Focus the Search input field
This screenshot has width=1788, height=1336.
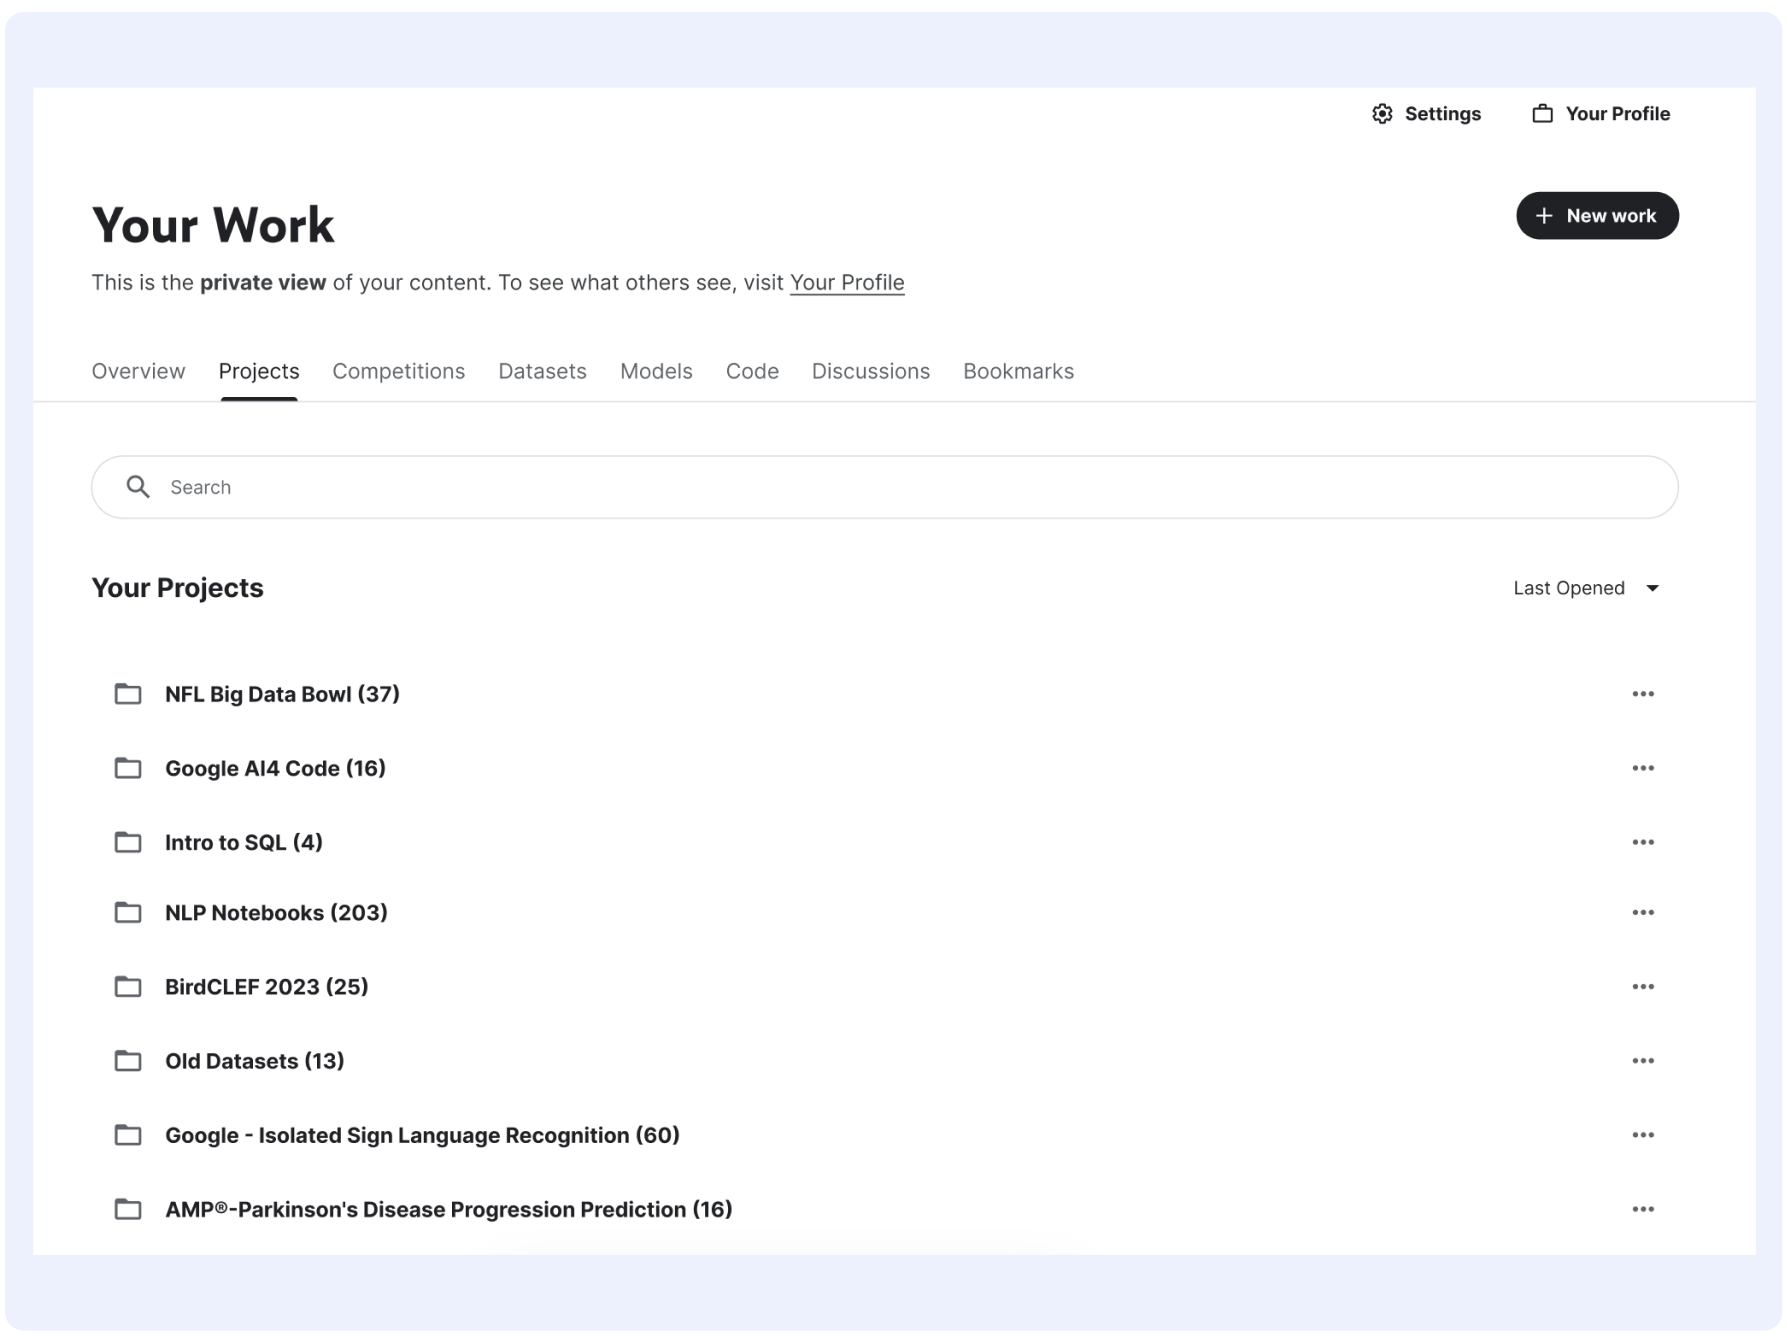point(884,487)
